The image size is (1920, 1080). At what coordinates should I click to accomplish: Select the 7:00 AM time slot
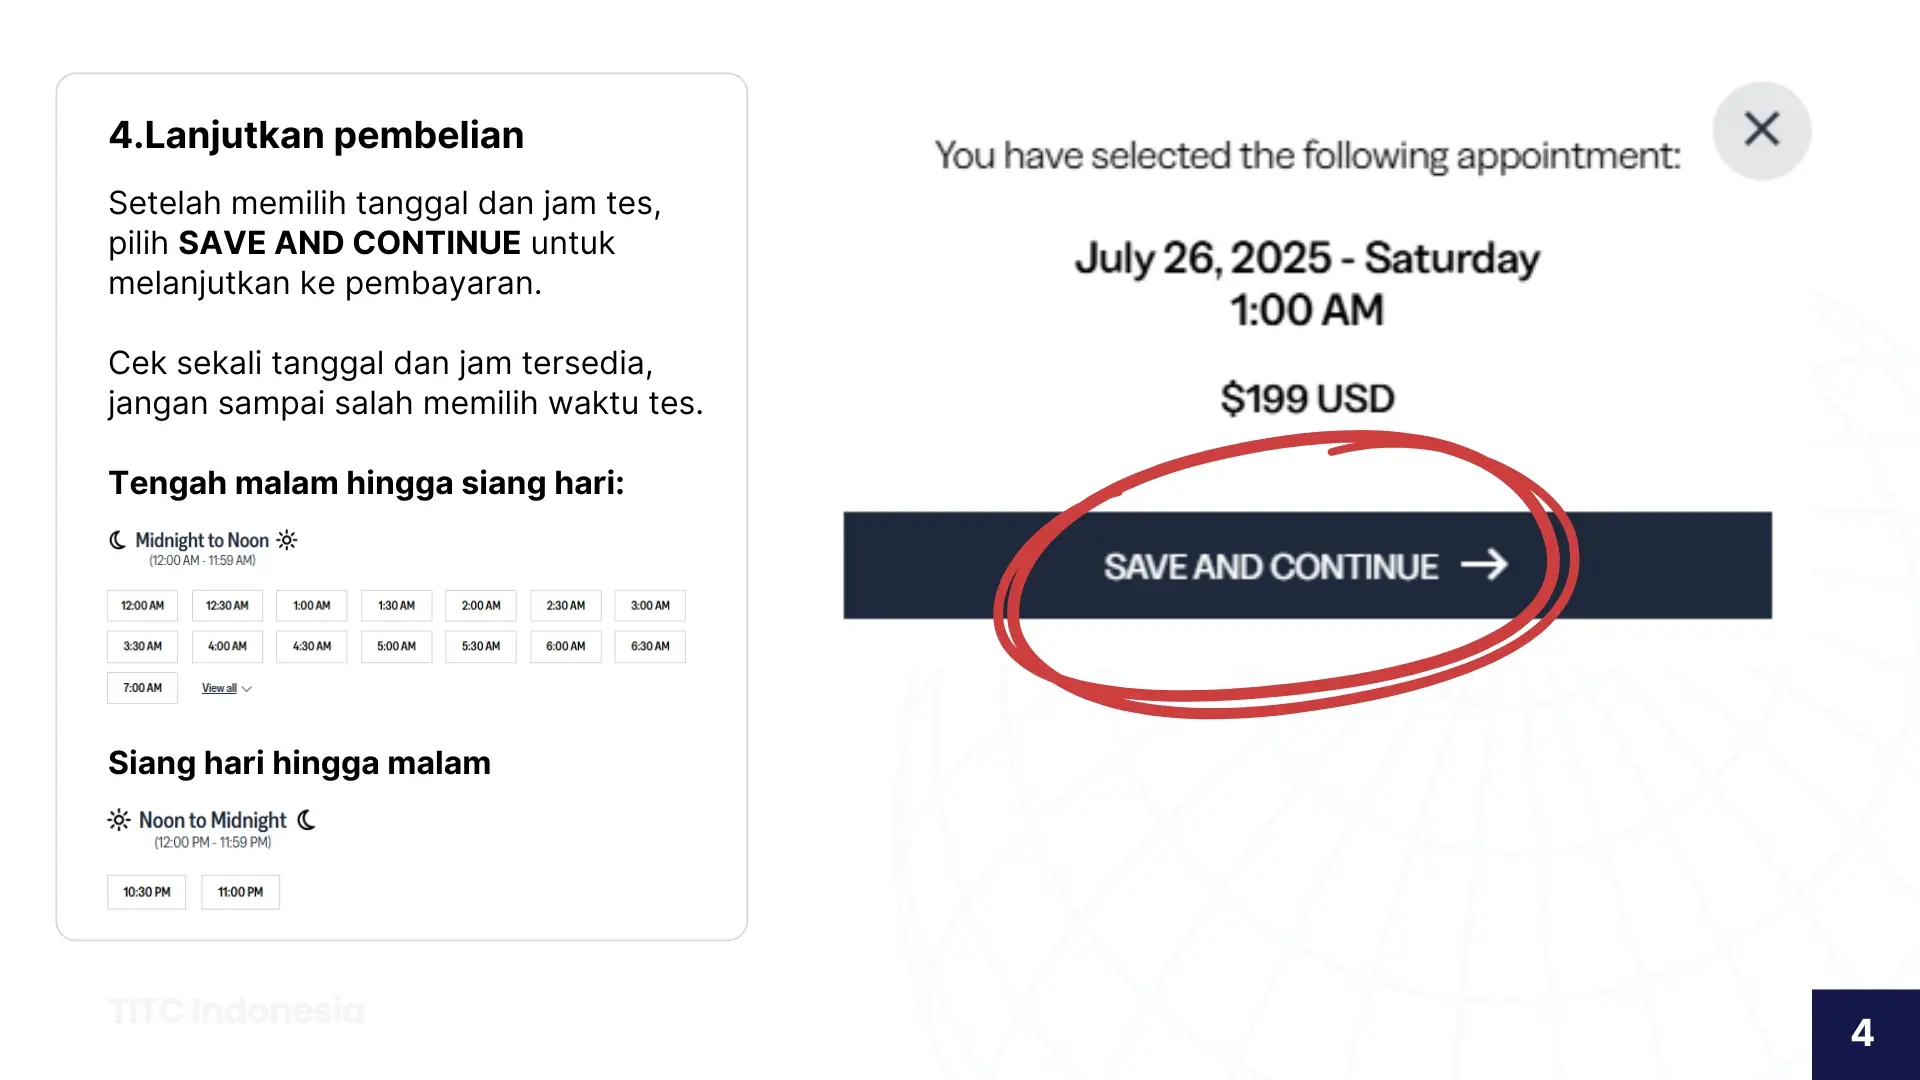[142, 688]
